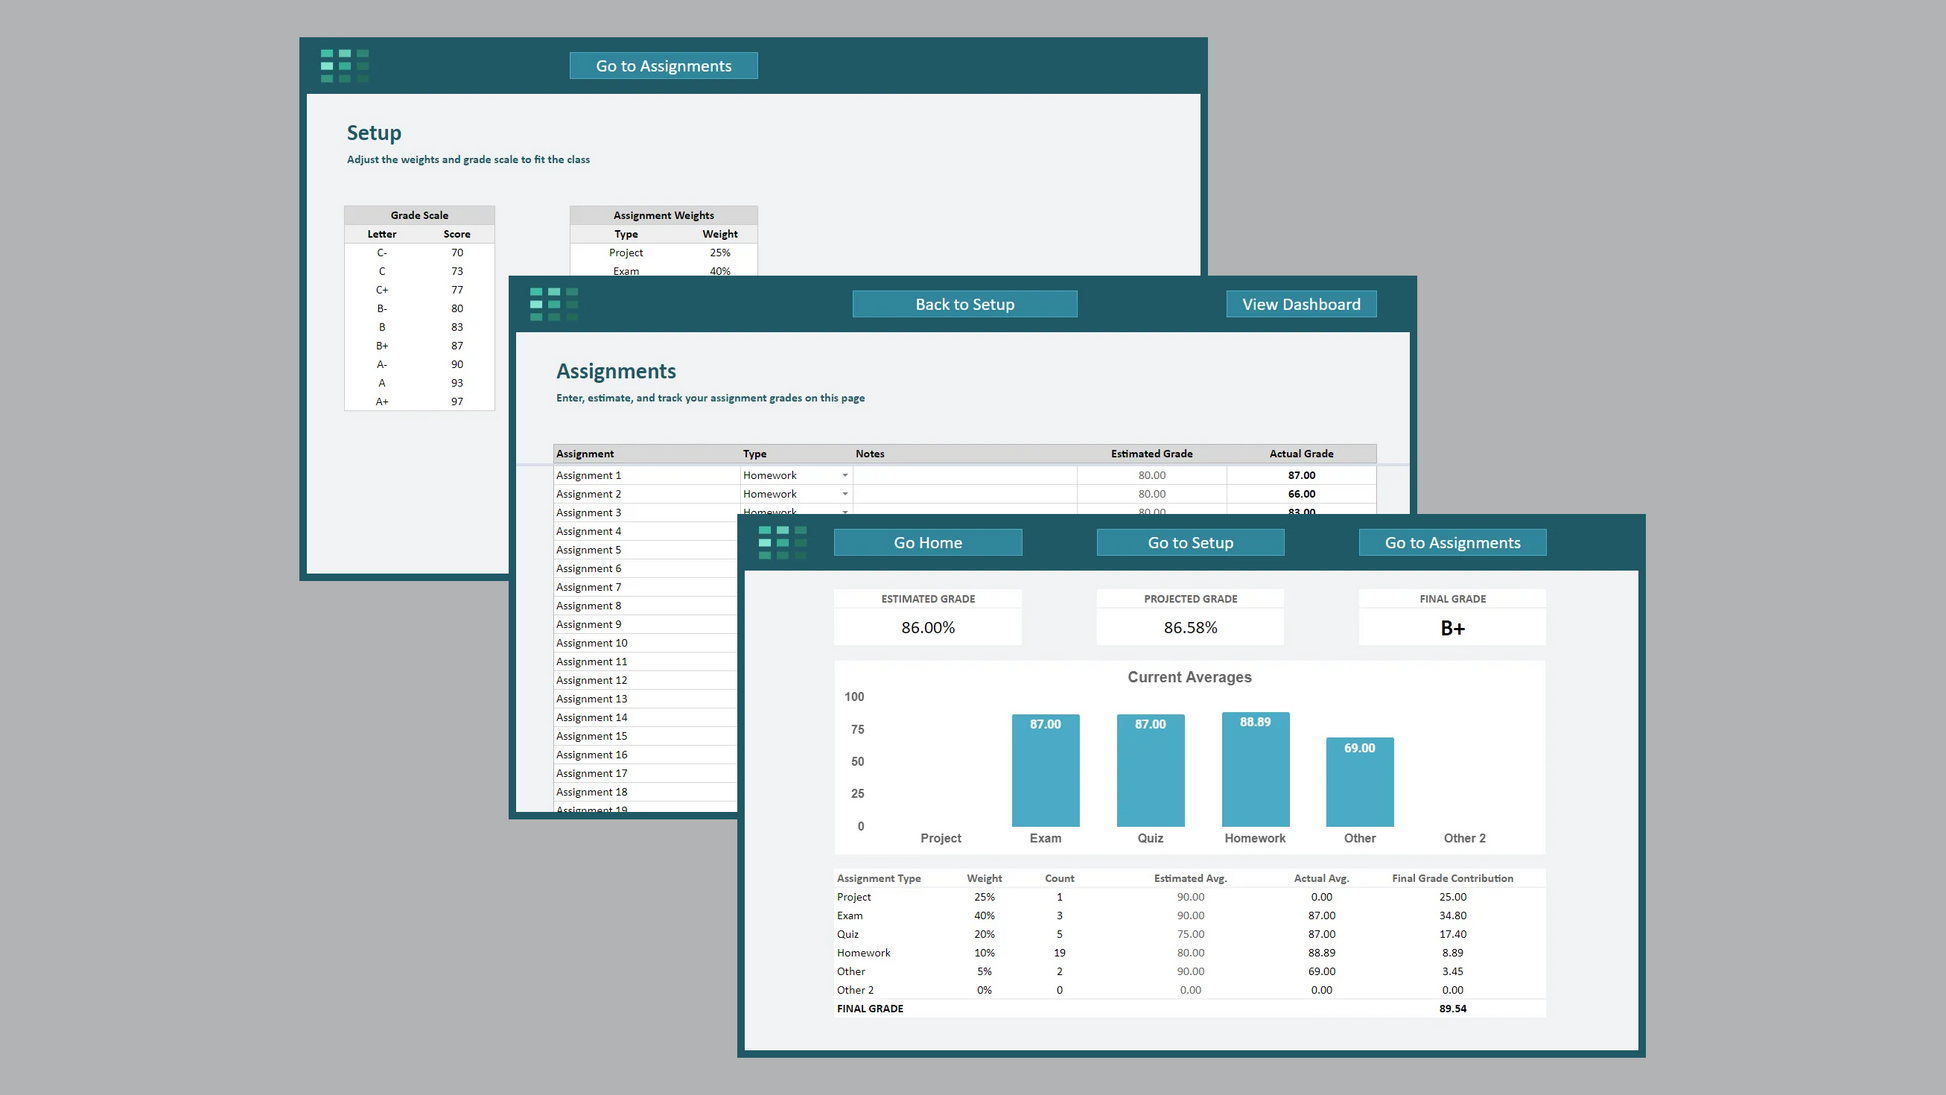
Task: Click Go to Setup on dashboard
Action: point(1190,543)
